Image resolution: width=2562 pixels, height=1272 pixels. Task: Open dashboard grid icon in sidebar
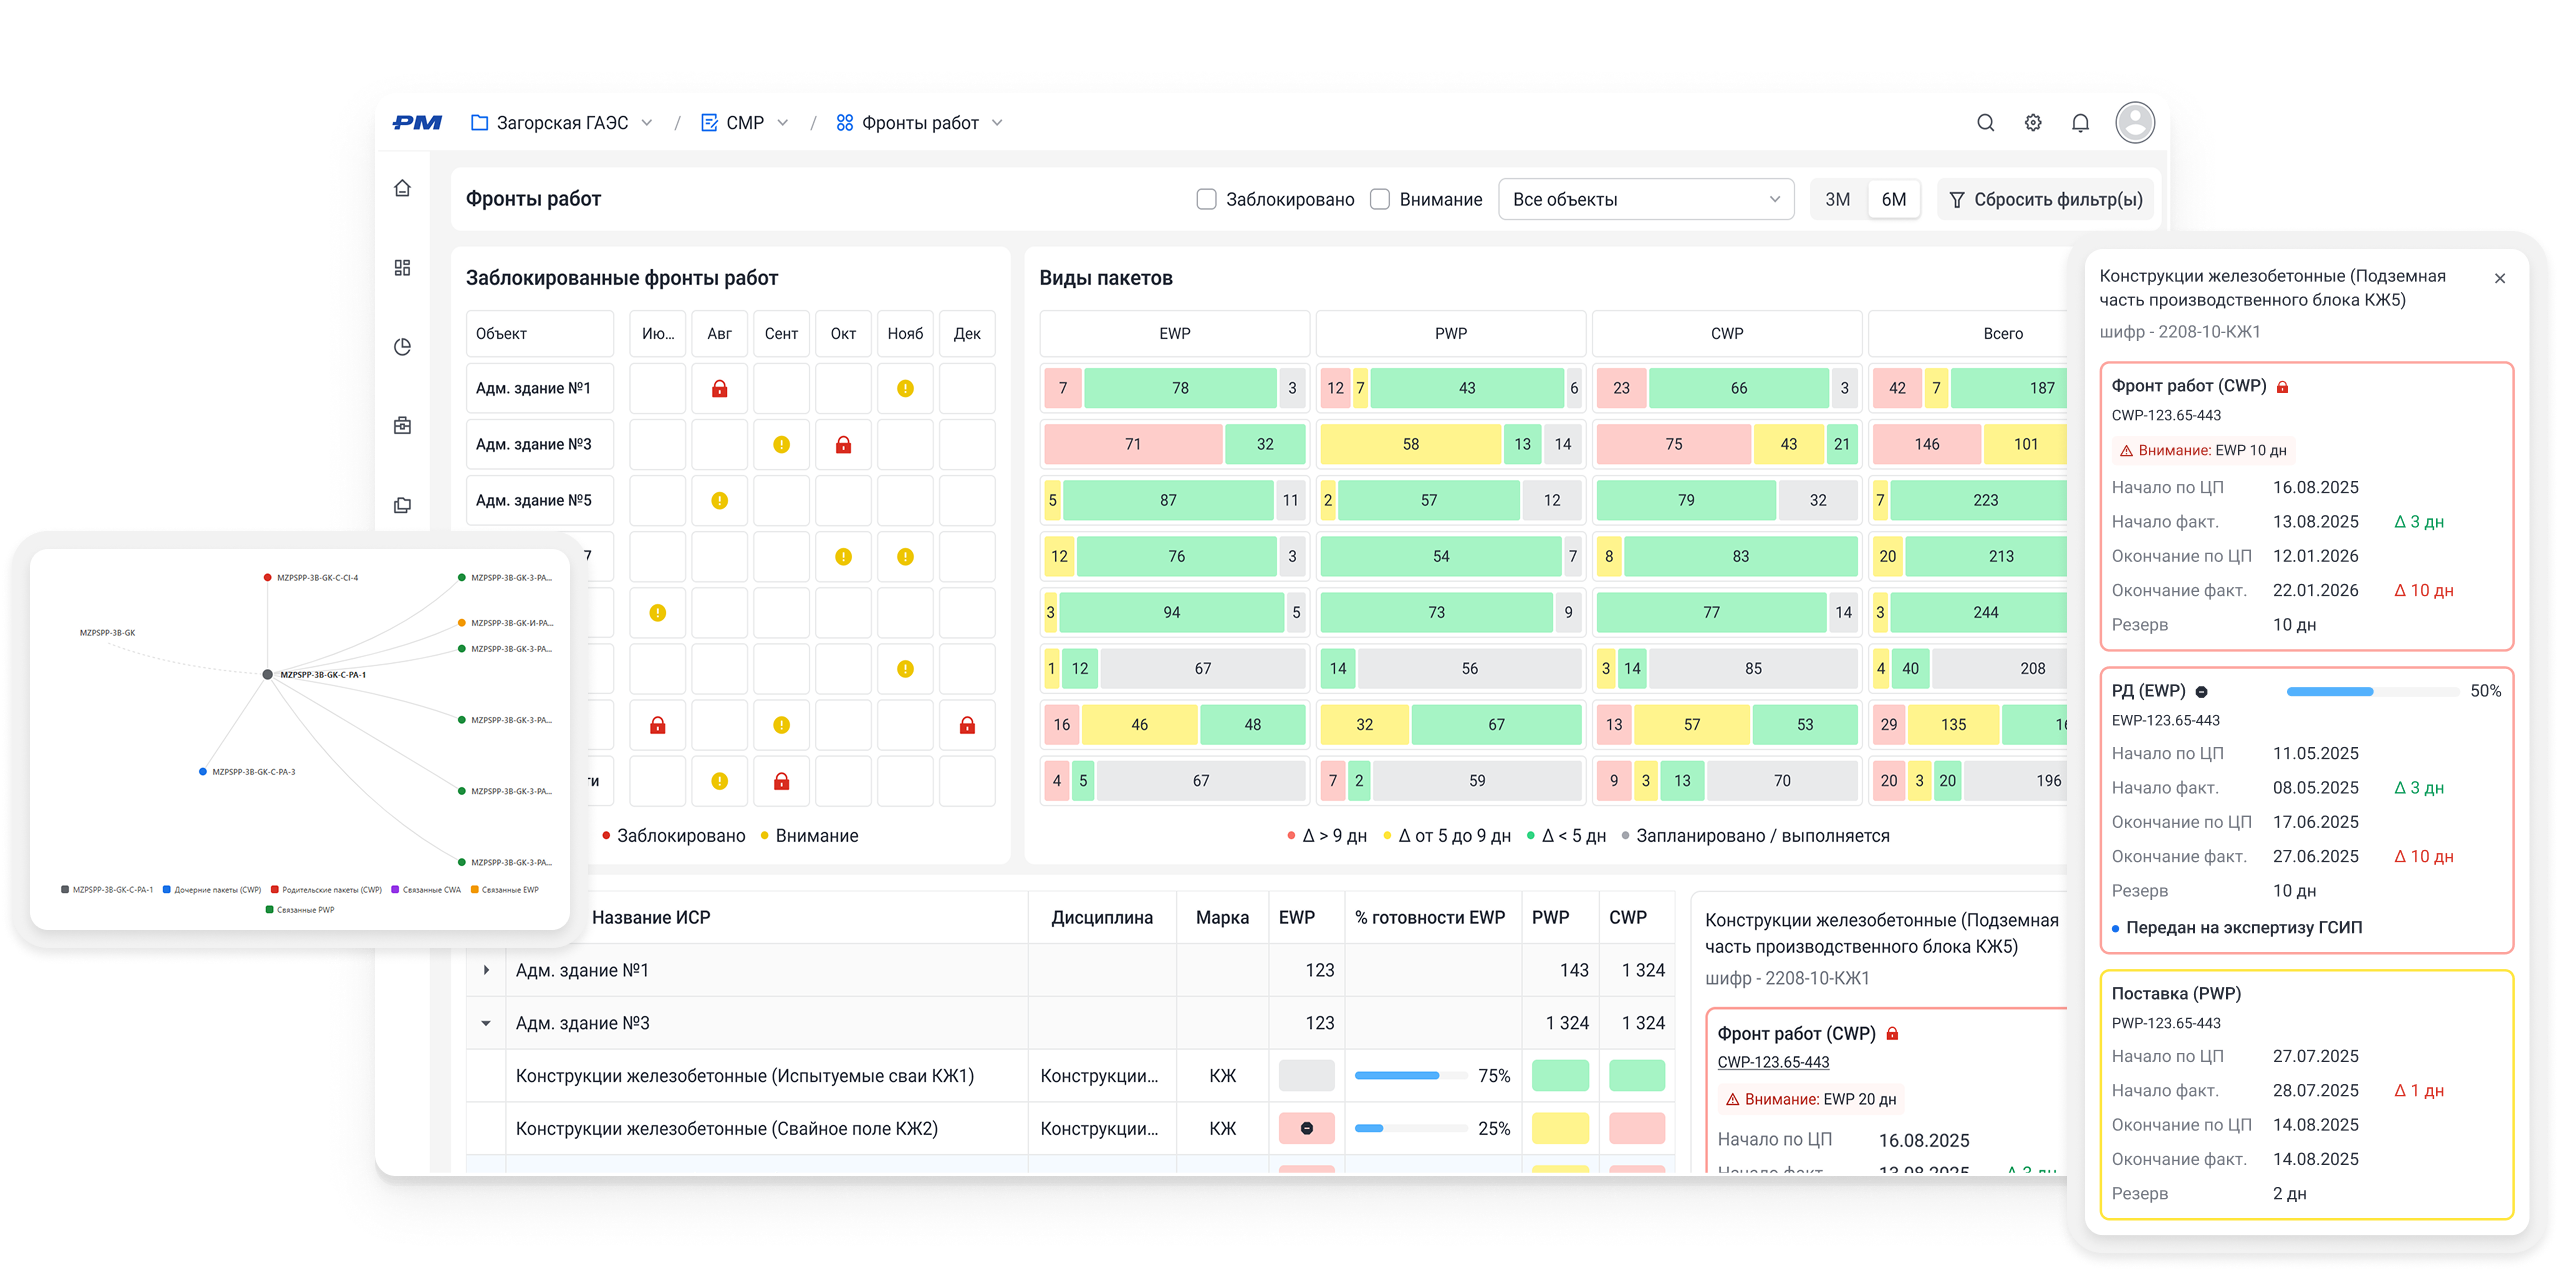(x=402, y=268)
